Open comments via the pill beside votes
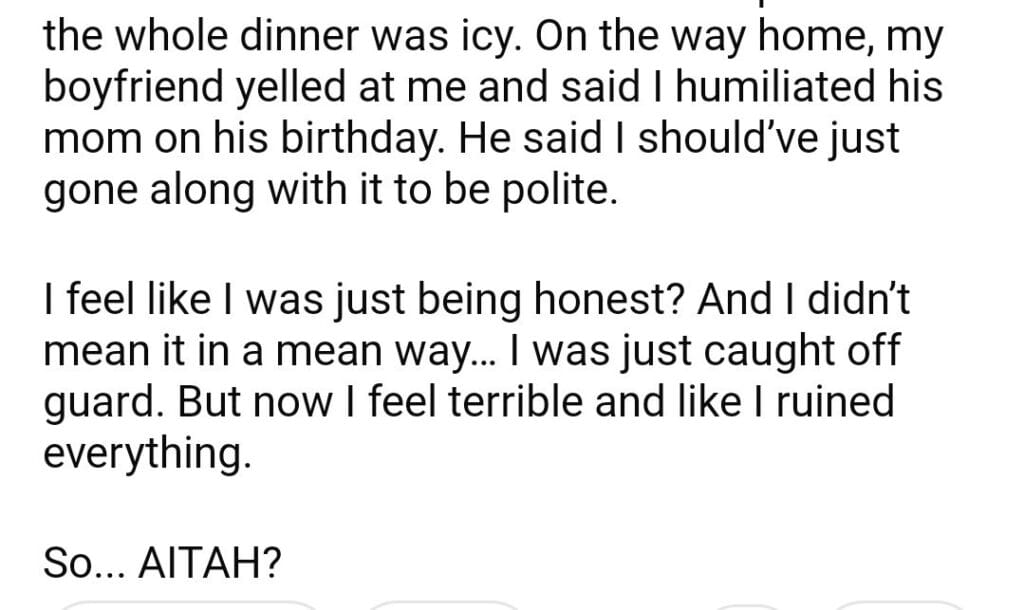The image size is (1024, 610). (443, 605)
